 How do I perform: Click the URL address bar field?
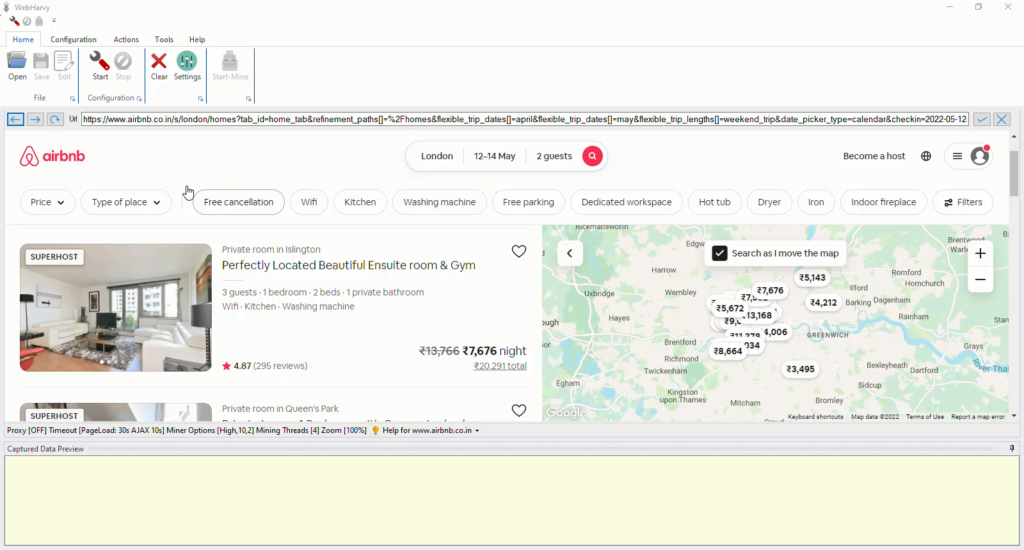pyautogui.click(x=524, y=119)
